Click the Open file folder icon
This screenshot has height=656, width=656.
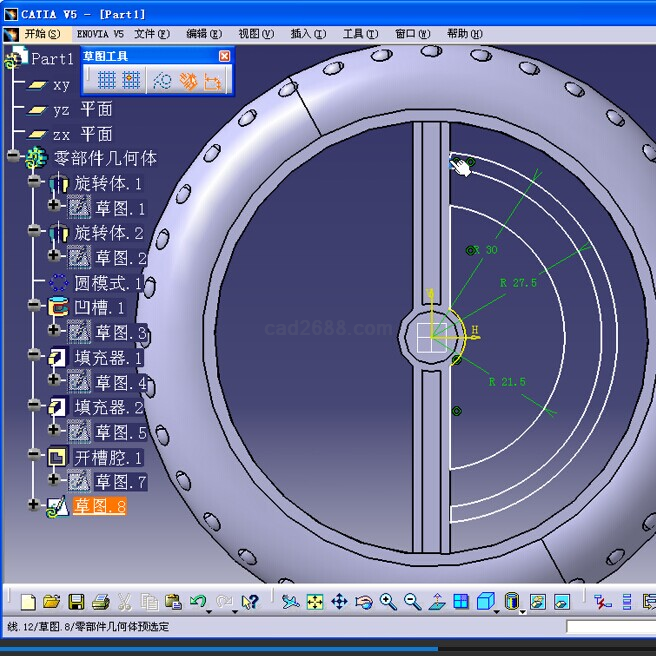52,602
